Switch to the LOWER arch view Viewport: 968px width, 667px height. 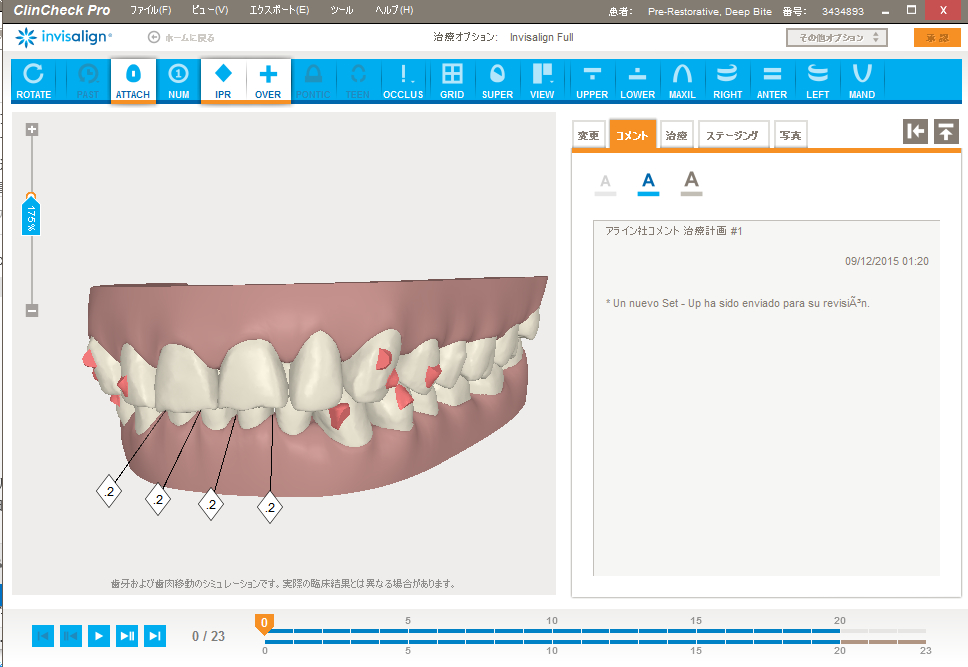(x=637, y=81)
